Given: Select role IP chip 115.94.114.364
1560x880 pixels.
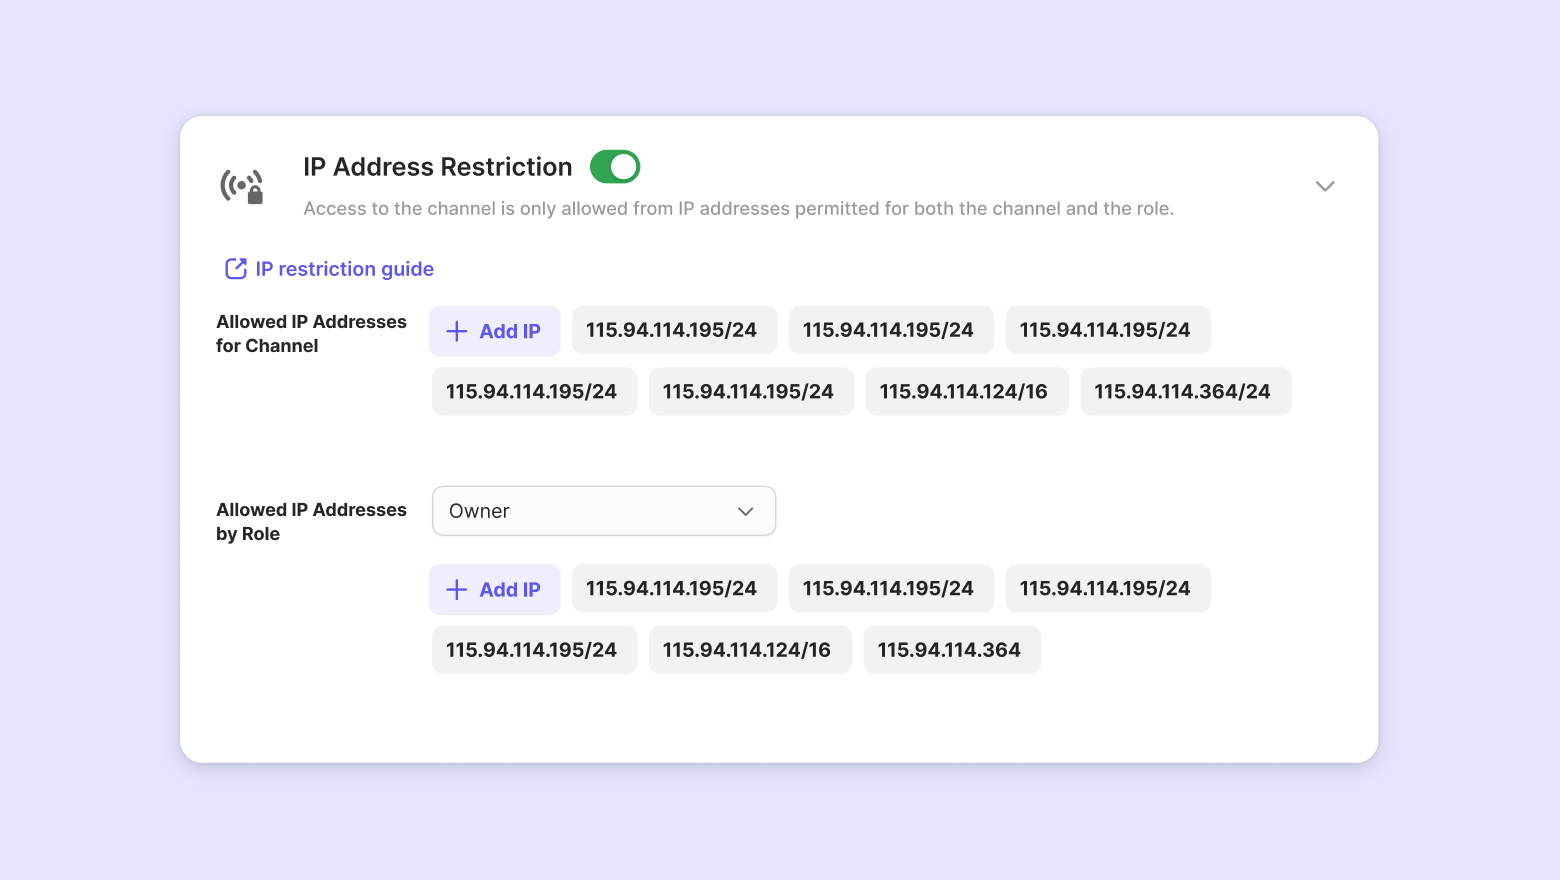Looking at the screenshot, I should 951,650.
